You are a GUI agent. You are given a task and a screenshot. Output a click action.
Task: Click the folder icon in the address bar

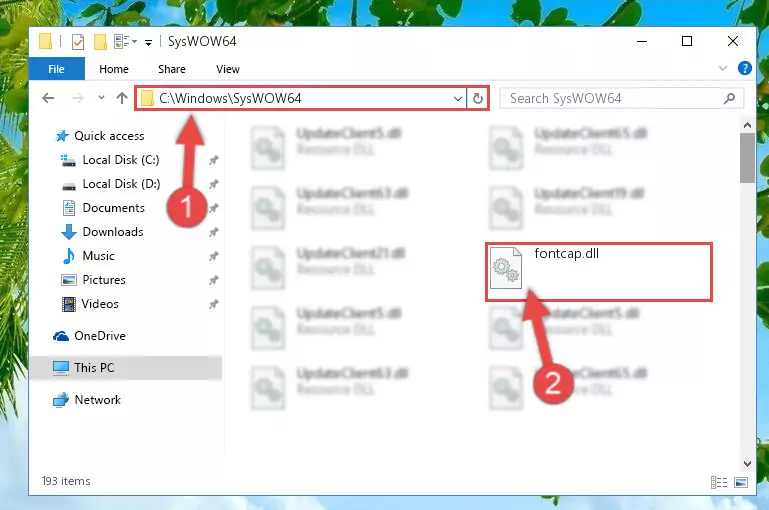pos(147,99)
